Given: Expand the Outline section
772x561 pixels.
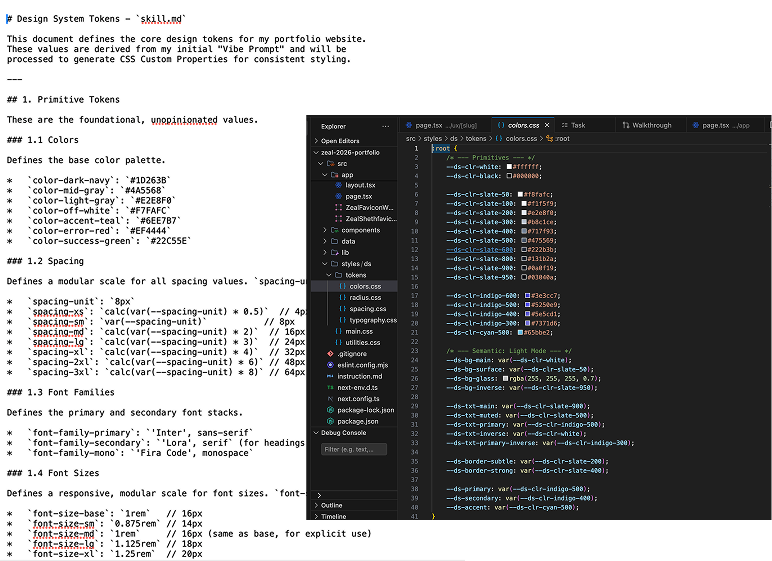Looking at the screenshot, I should coord(331,505).
